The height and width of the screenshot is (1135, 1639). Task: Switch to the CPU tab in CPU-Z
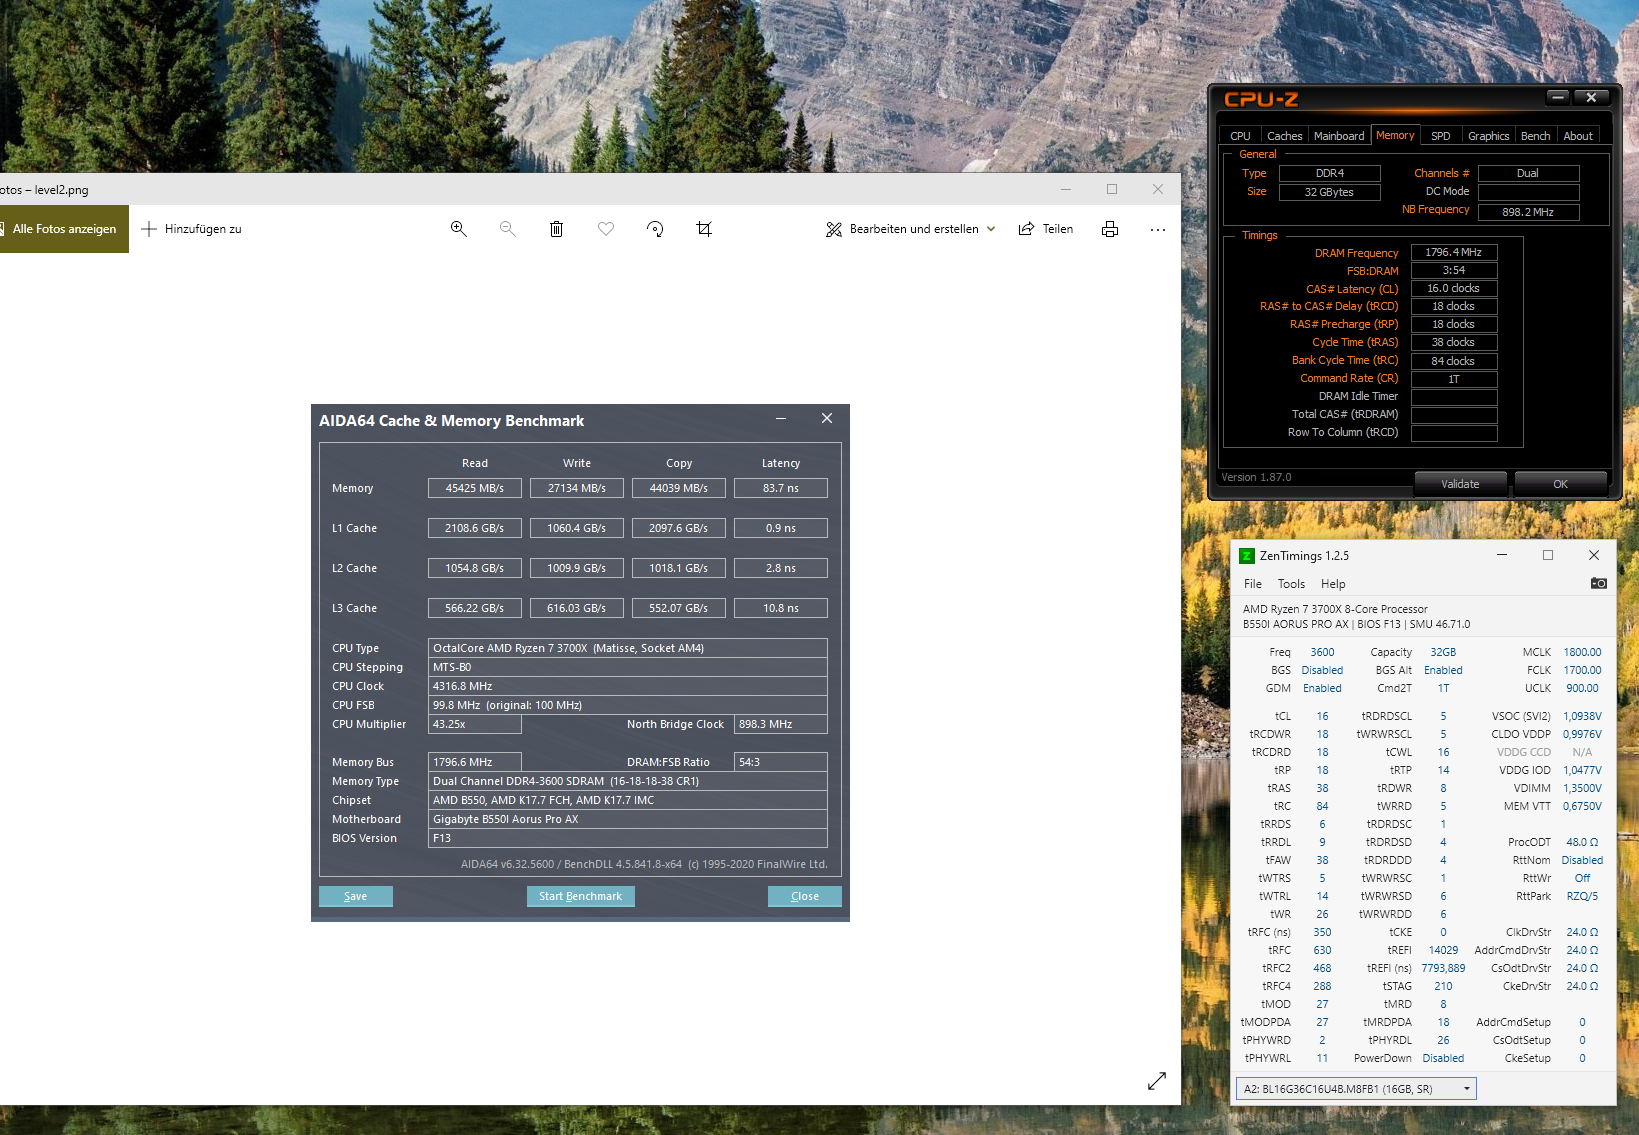pyautogui.click(x=1240, y=136)
